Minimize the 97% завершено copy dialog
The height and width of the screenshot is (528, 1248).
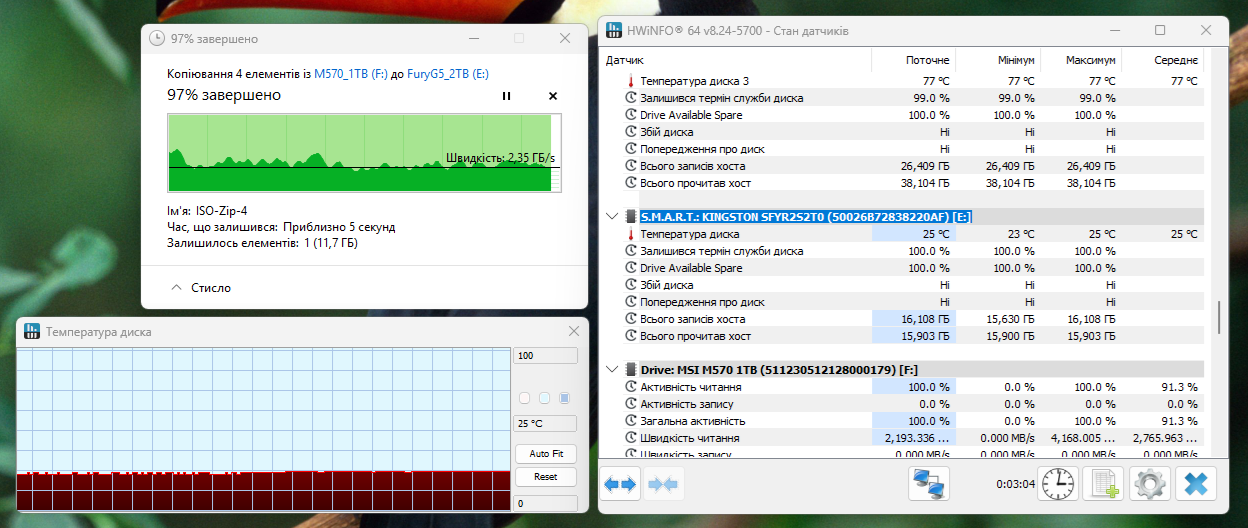point(473,38)
